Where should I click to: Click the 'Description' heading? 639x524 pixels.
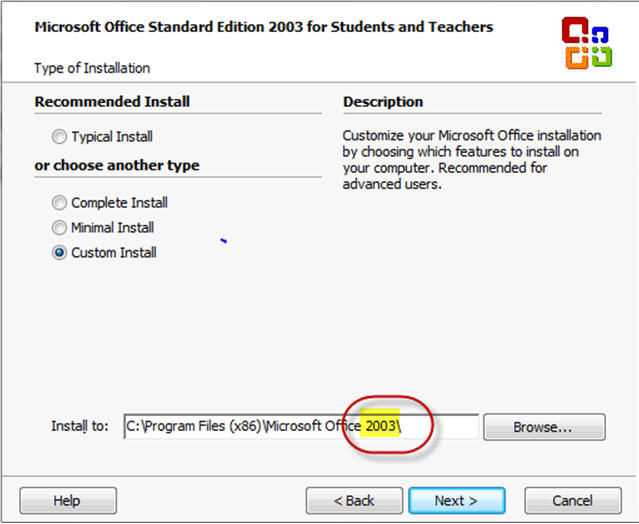(x=383, y=101)
